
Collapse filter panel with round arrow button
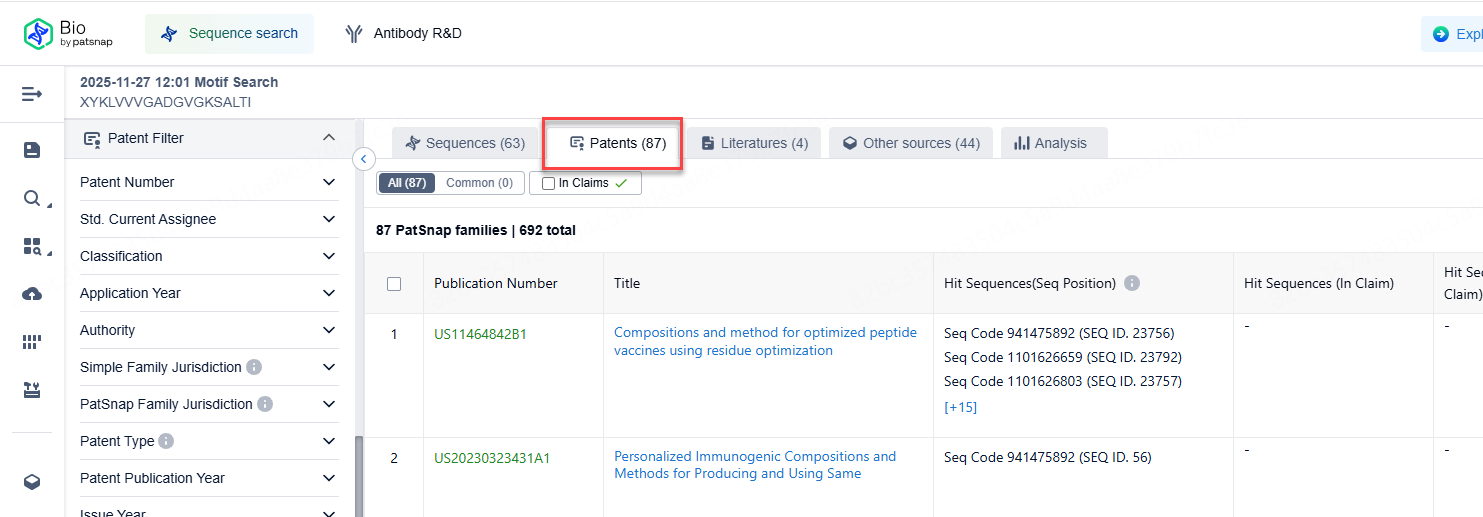coord(364,159)
